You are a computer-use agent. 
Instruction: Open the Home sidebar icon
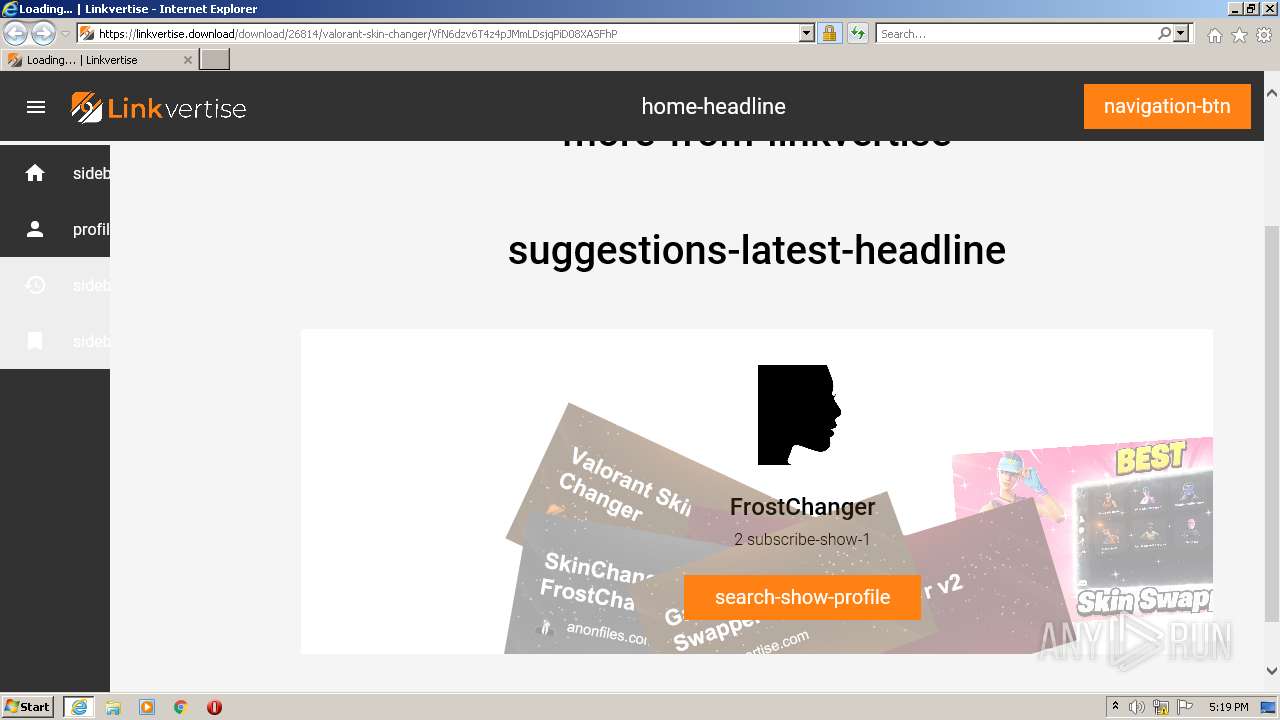coord(35,173)
